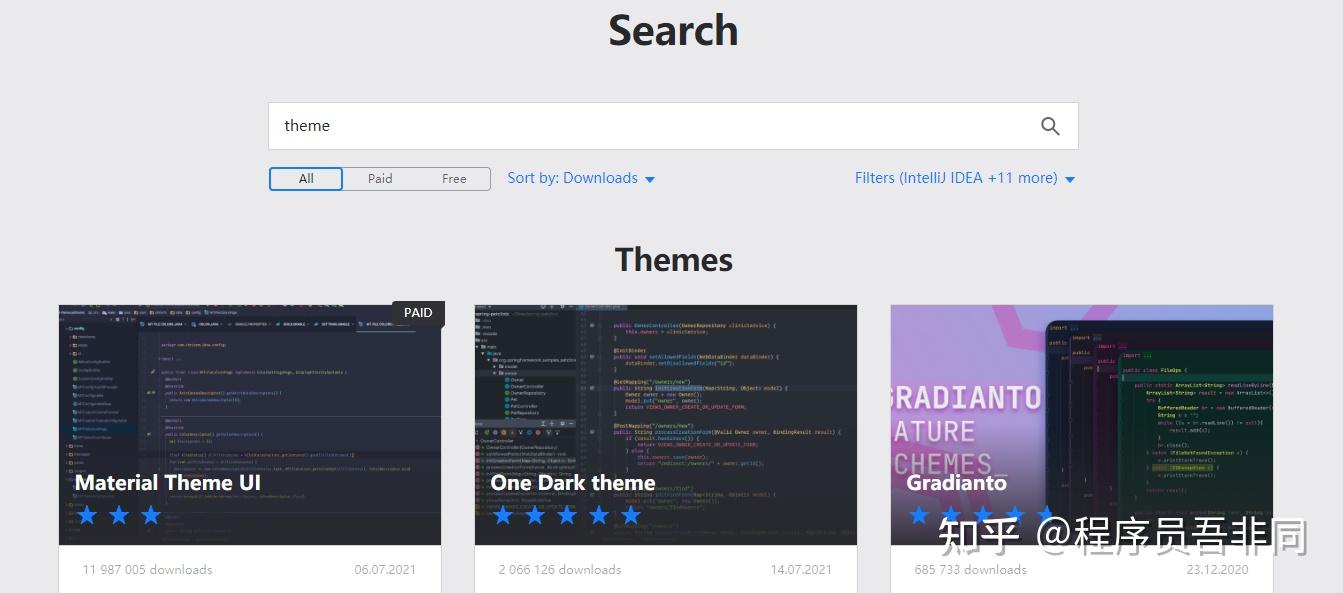Click the third star on Gradianto rating
The width and height of the screenshot is (1343, 593).
(981, 514)
